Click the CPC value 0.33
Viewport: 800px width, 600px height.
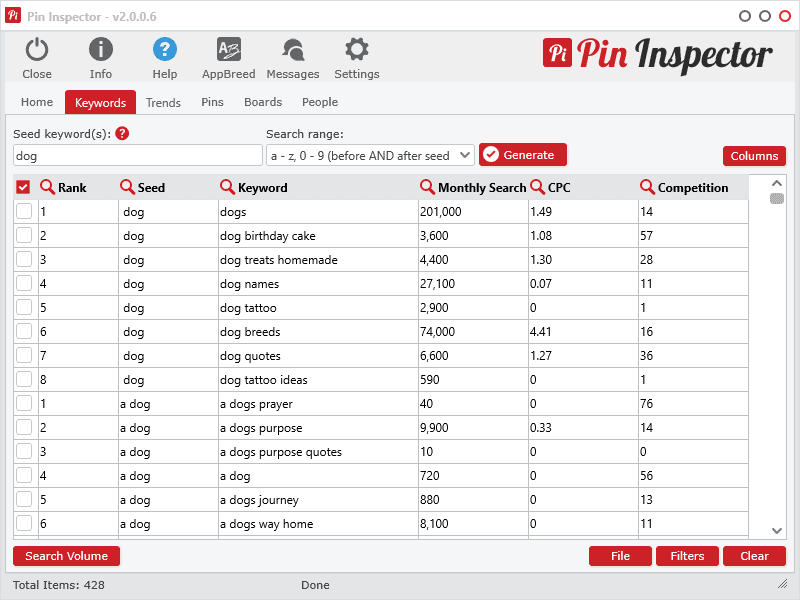[540, 428]
